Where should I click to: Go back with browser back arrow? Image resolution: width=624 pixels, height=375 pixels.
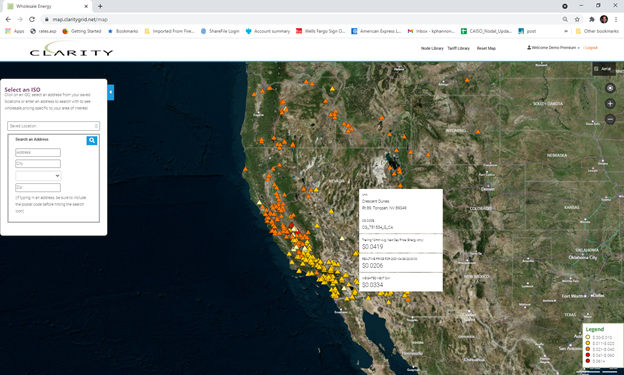tap(8, 19)
